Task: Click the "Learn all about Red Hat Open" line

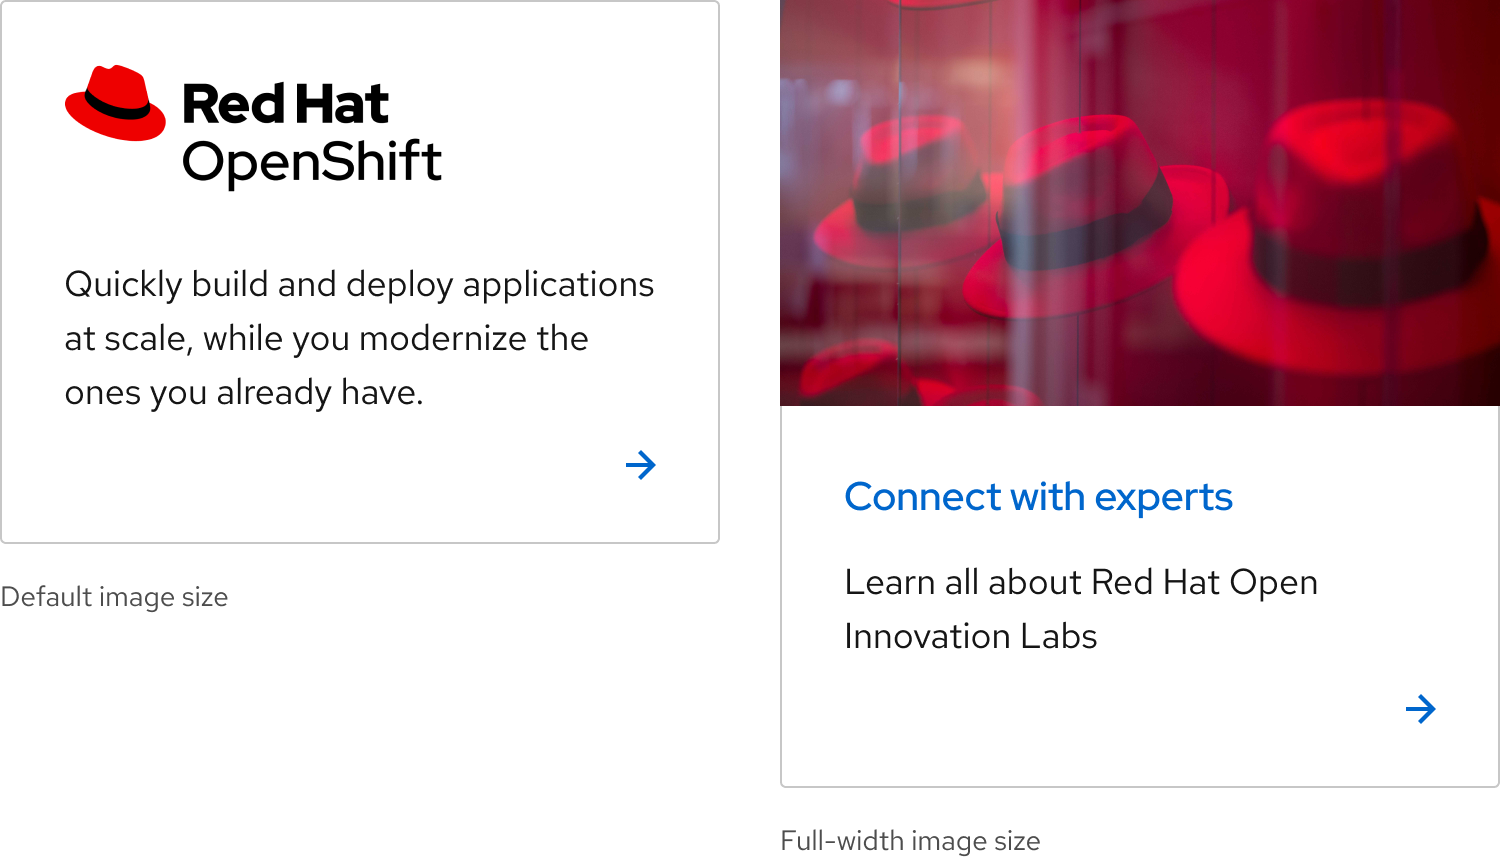Action: pos(1081,583)
